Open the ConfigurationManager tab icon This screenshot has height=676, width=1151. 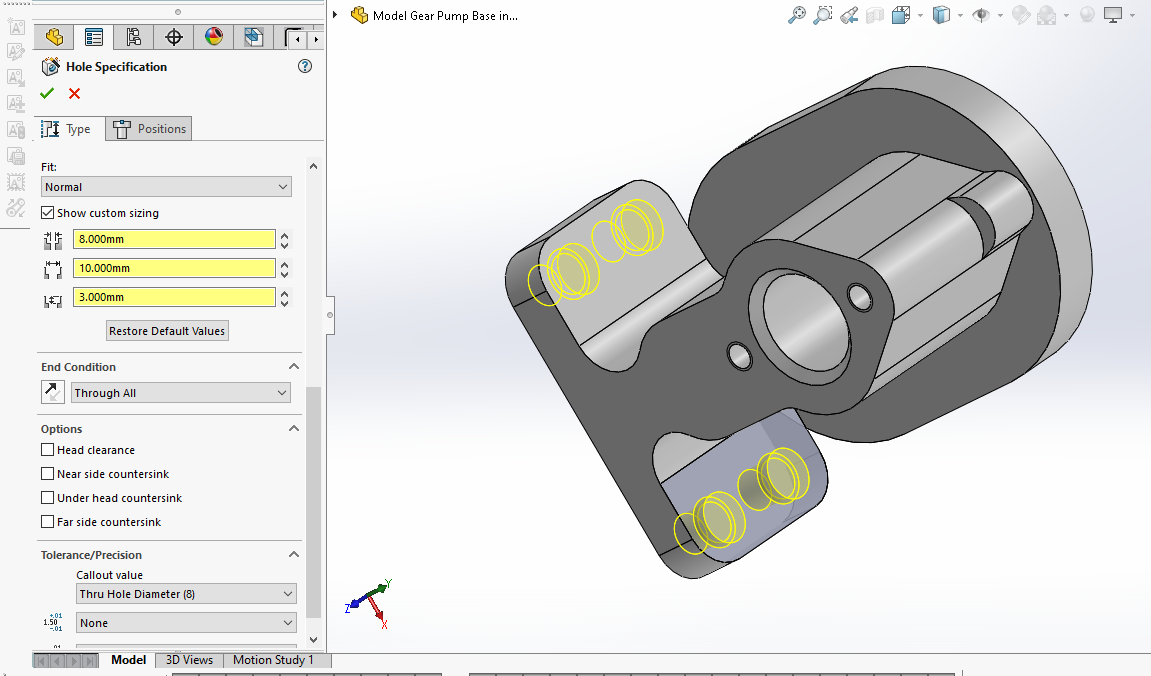click(x=133, y=38)
